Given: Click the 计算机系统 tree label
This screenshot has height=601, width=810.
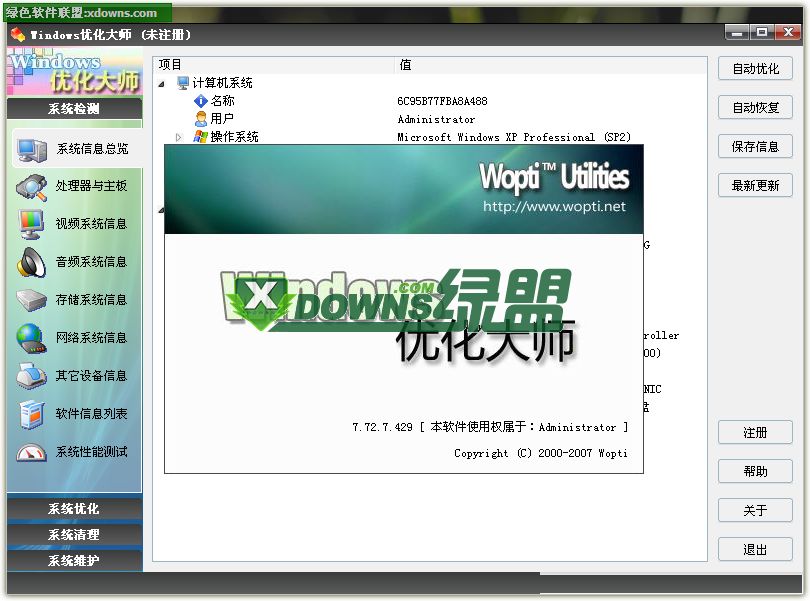Looking at the screenshot, I should click(x=223, y=83).
